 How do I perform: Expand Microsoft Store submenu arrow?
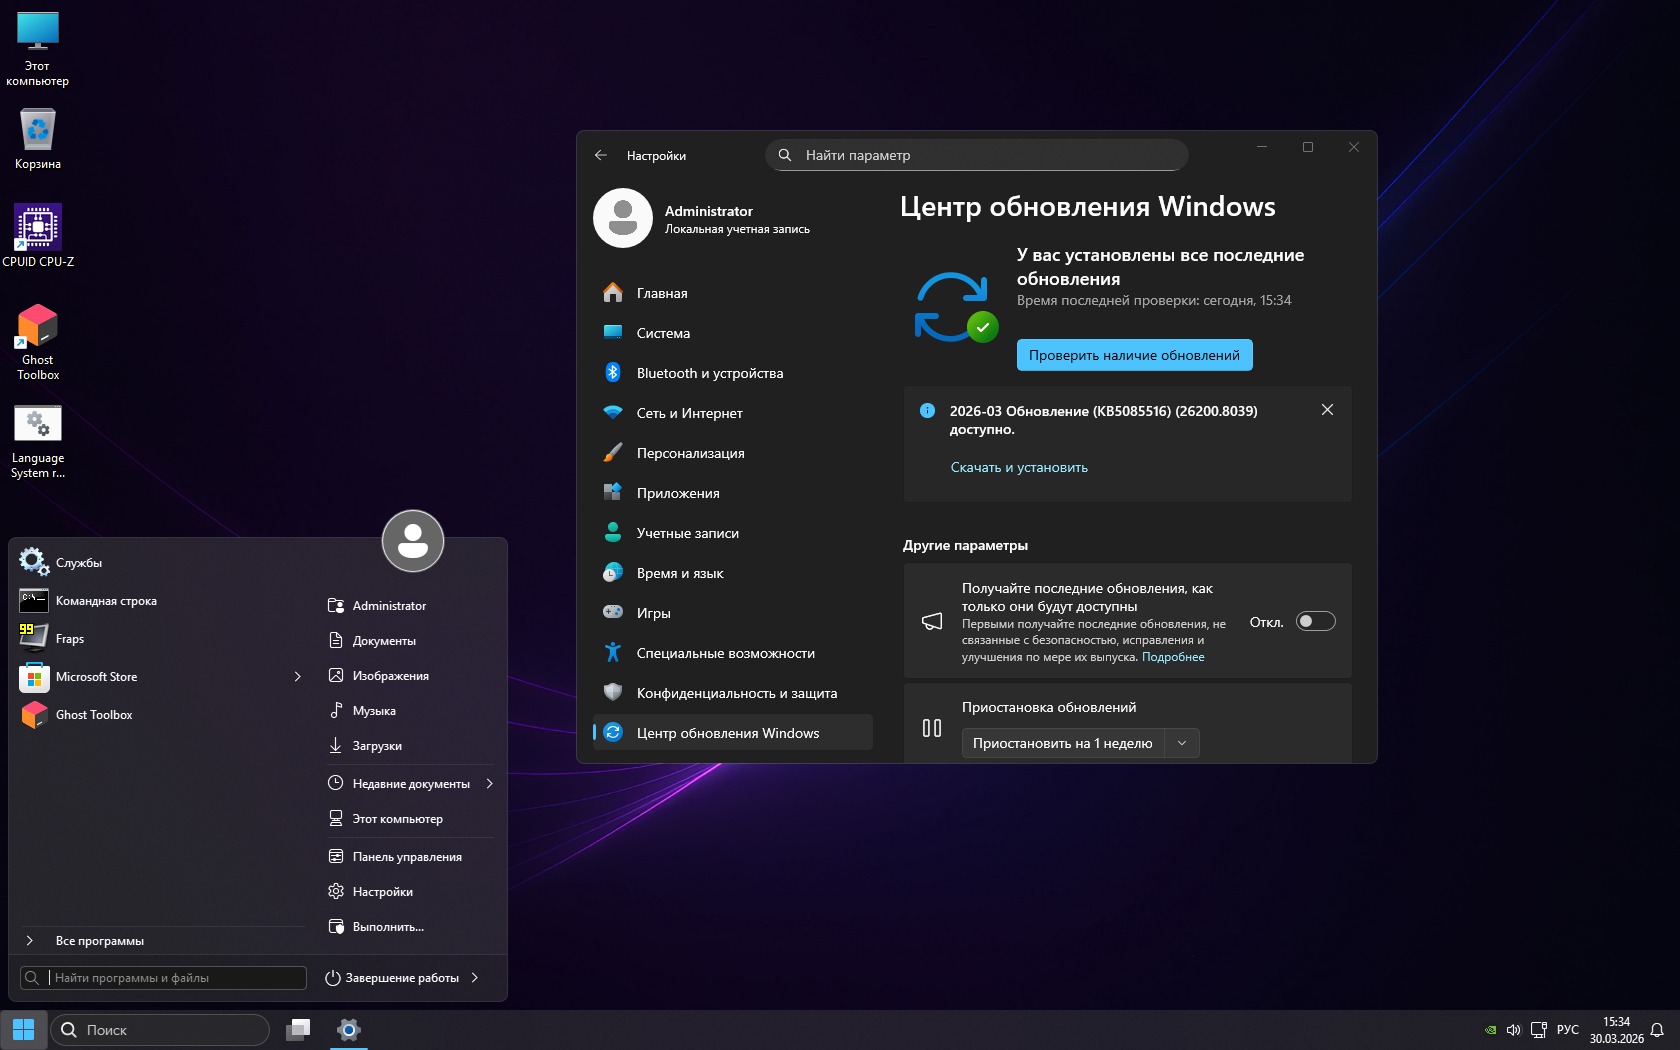pyautogui.click(x=297, y=677)
